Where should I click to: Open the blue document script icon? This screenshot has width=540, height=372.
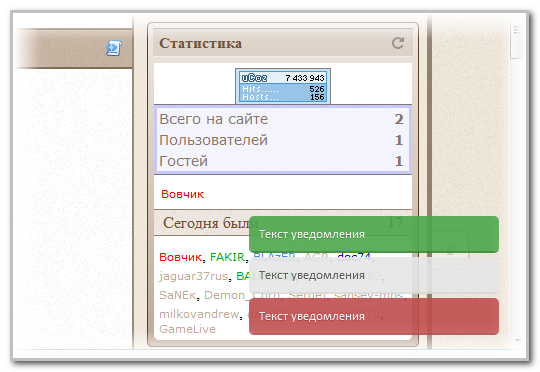coord(114,48)
